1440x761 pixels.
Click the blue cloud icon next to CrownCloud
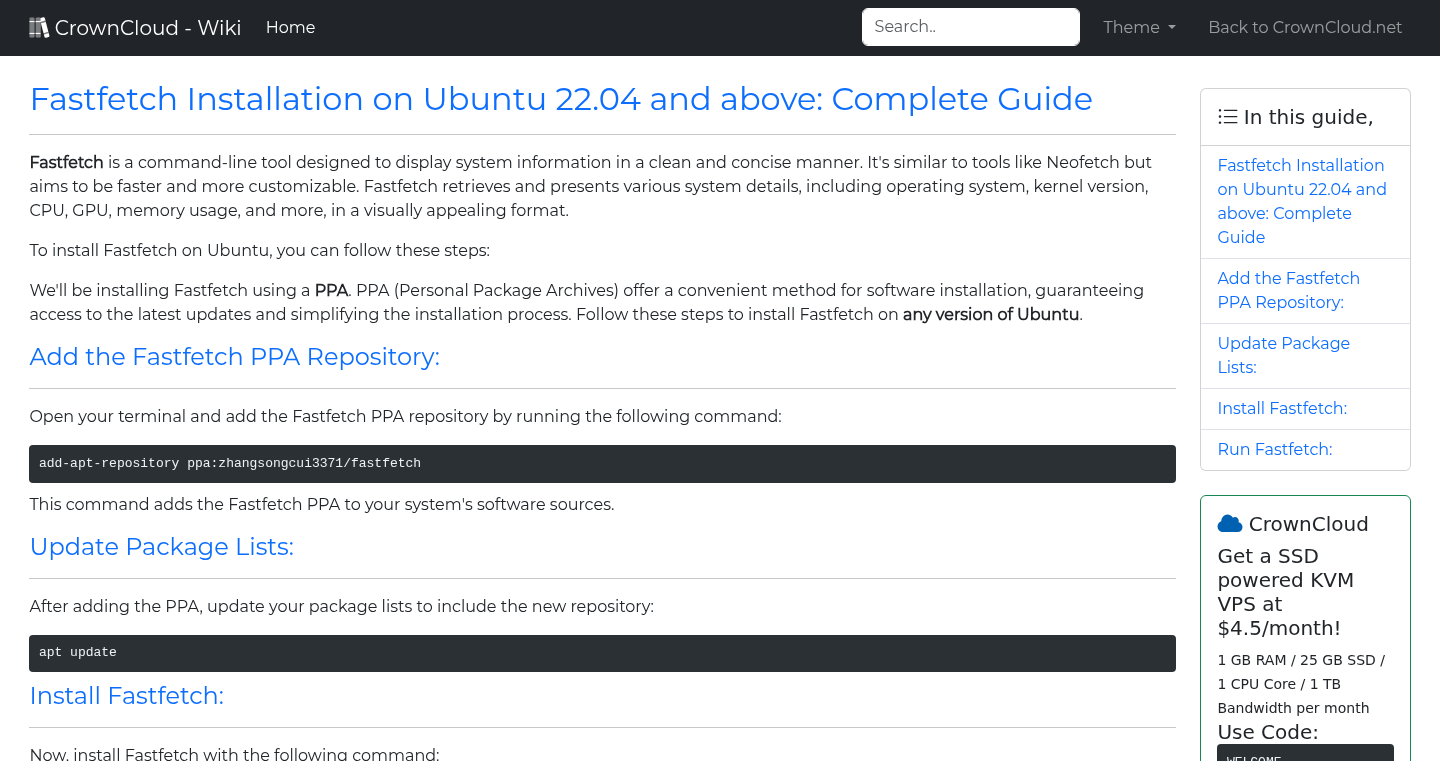[x=1229, y=522]
